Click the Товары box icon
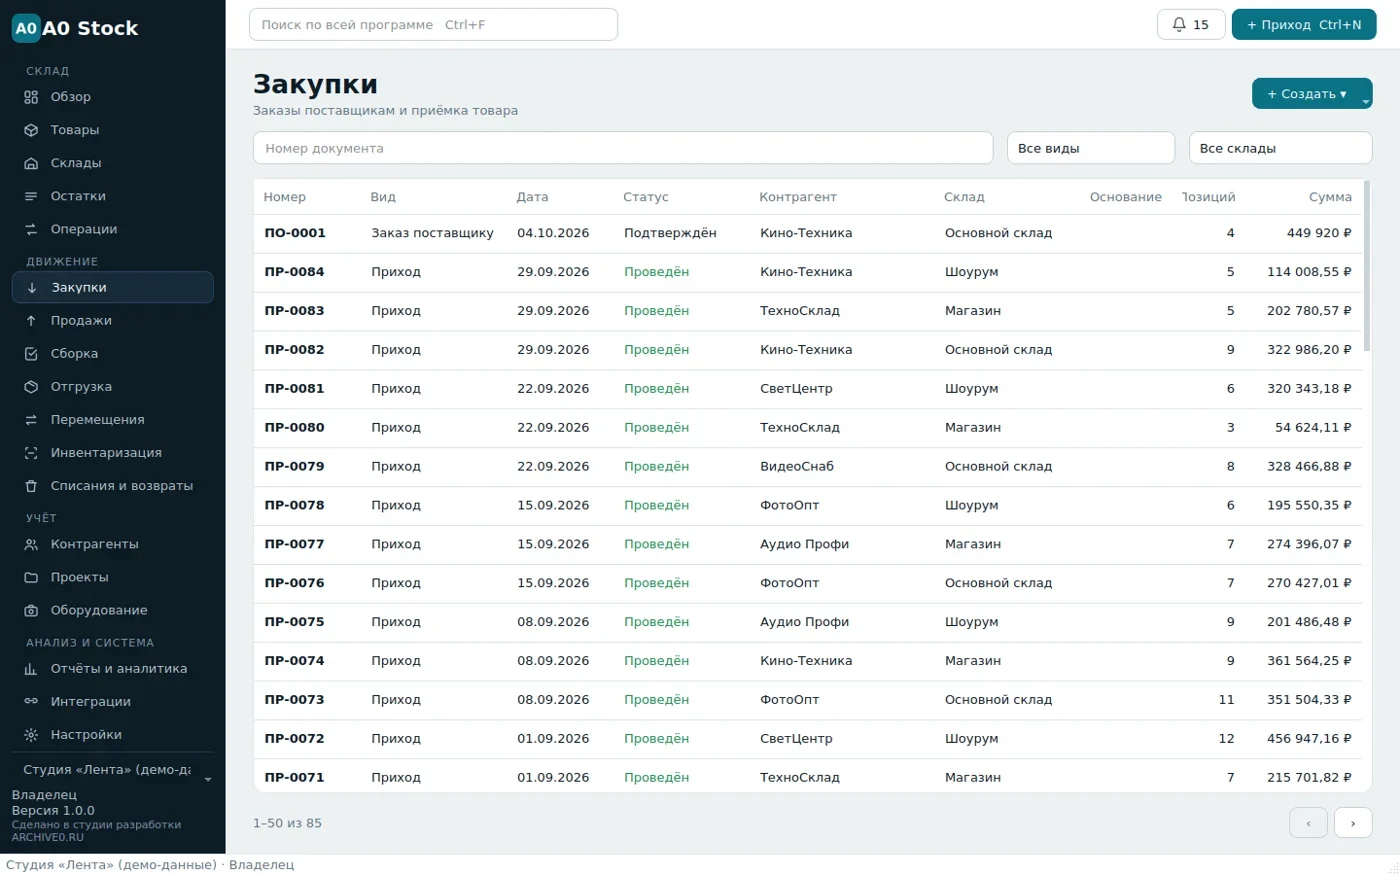The width and height of the screenshot is (1400, 875). (31, 130)
